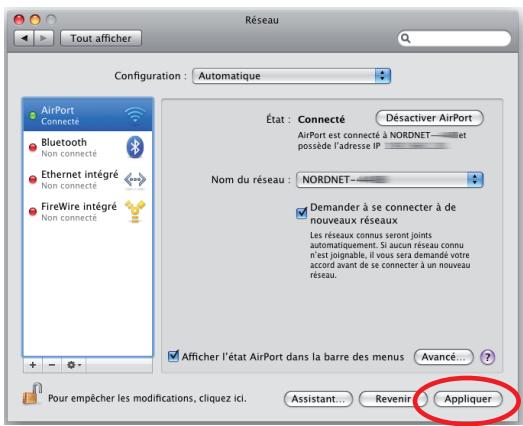The height and width of the screenshot is (426, 523).
Task: Toggle Demander à se connecter à de nouveaux réseaux
Action: [302, 213]
